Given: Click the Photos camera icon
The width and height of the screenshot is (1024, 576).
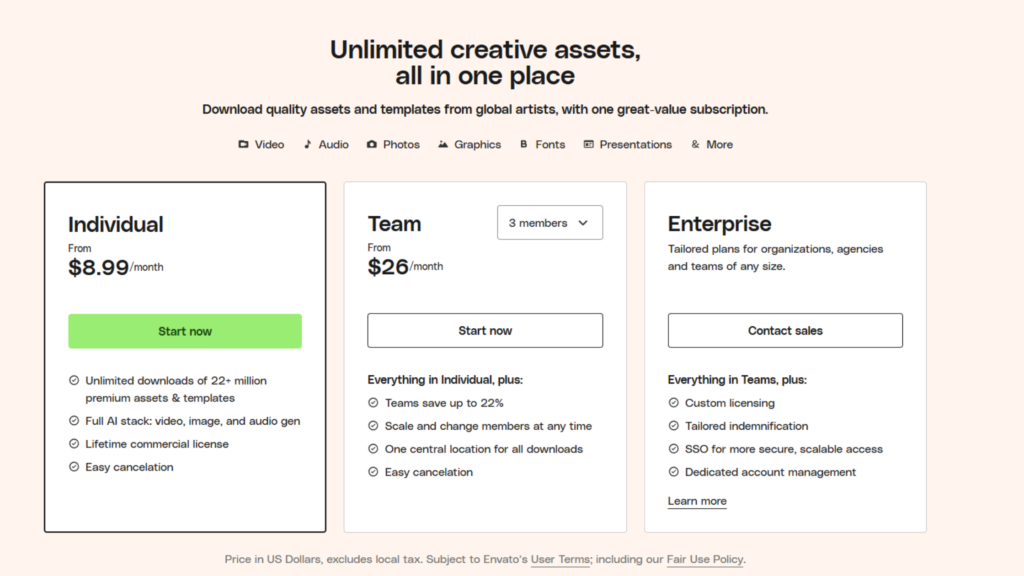Looking at the screenshot, I should (372, 144).
